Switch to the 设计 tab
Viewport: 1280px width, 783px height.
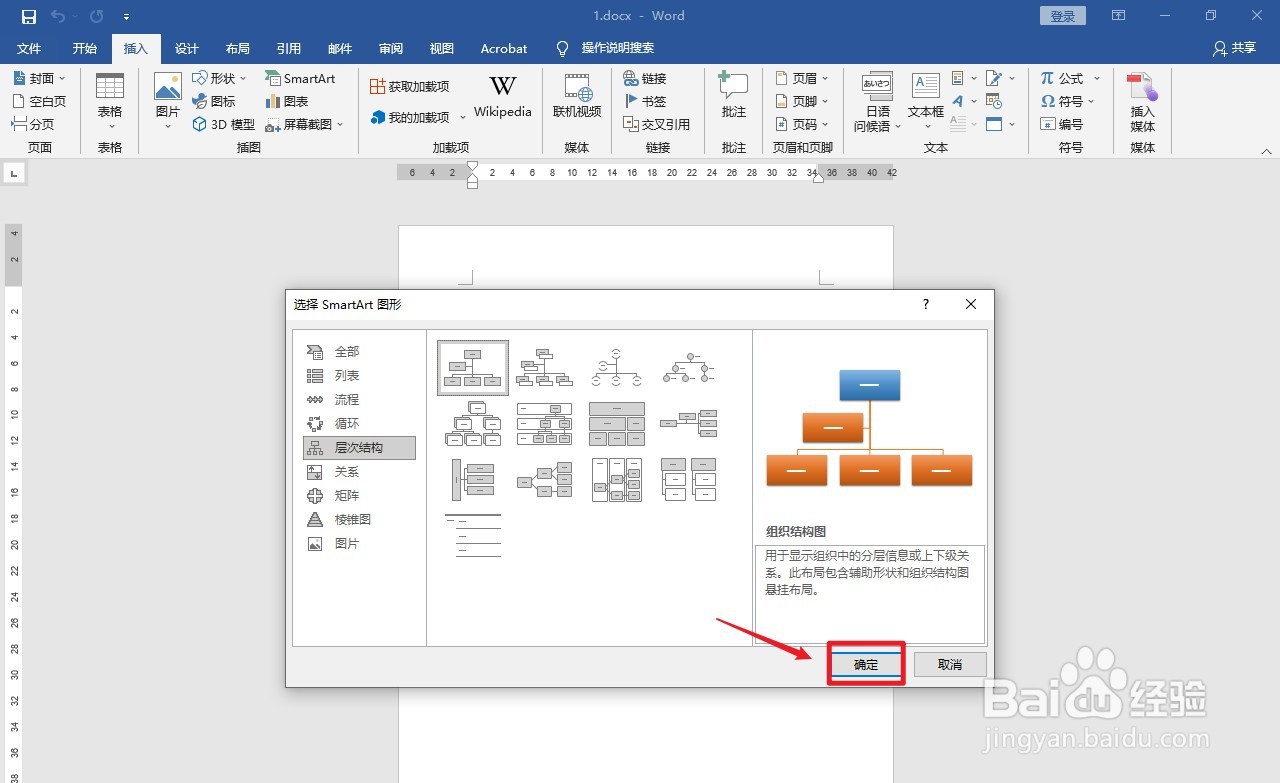click(x=187, y=48)
